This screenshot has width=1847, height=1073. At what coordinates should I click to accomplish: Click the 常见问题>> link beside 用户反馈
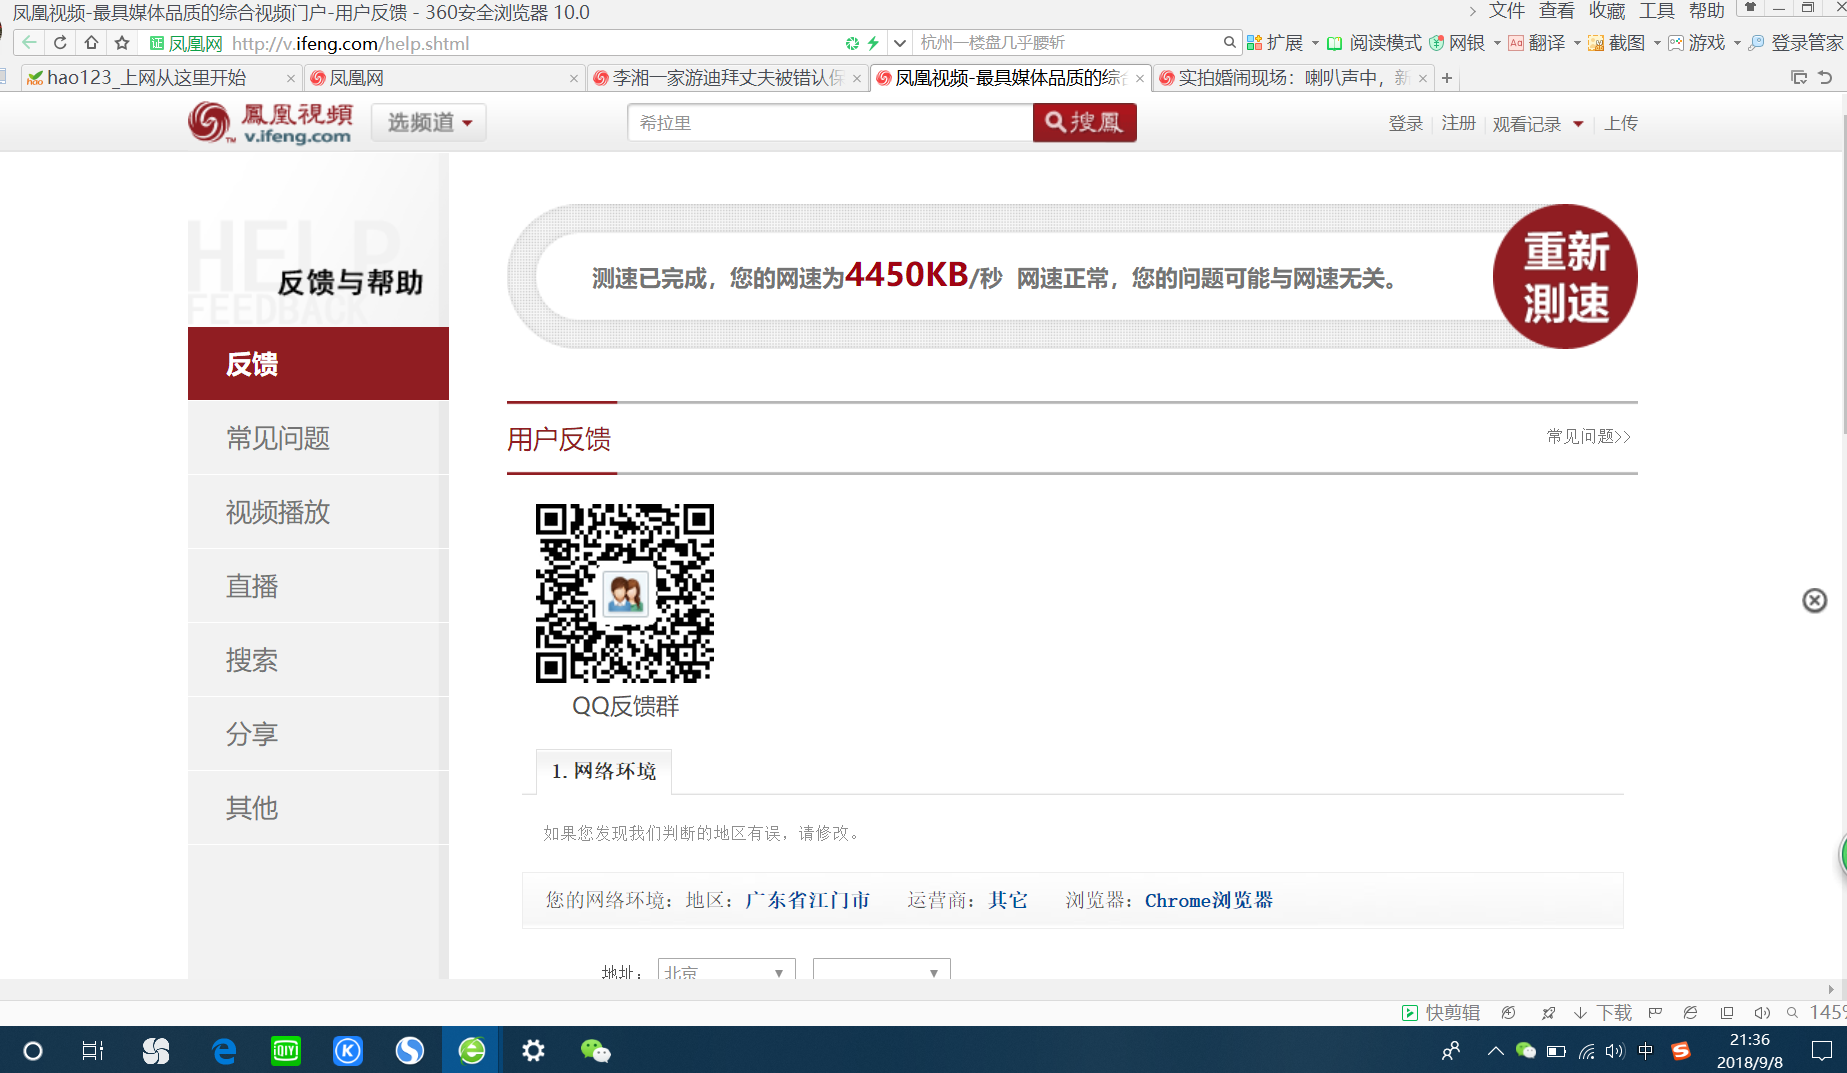(x=1588, y=436)
